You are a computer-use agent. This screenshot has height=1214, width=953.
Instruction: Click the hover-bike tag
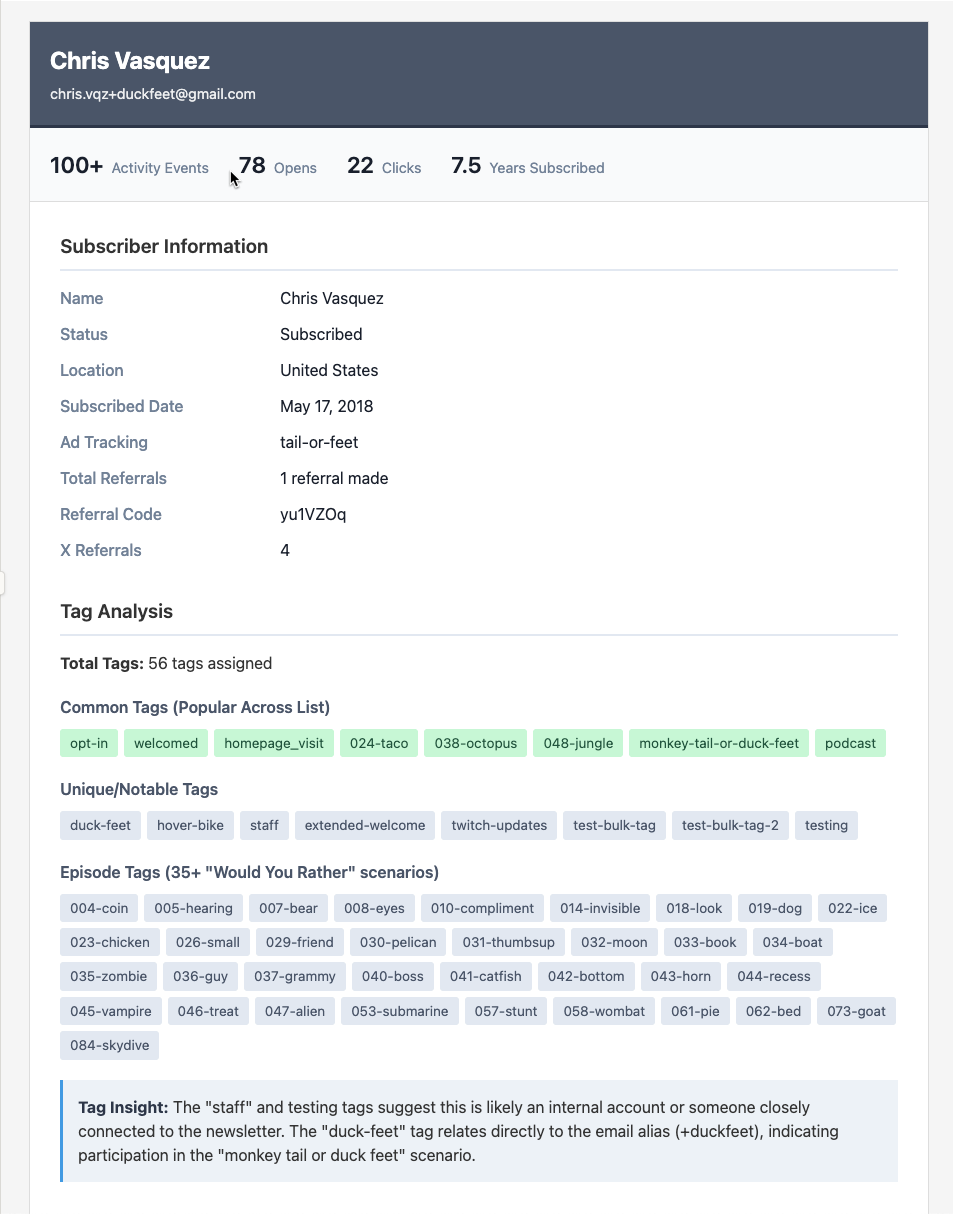[x=191, y=825]
